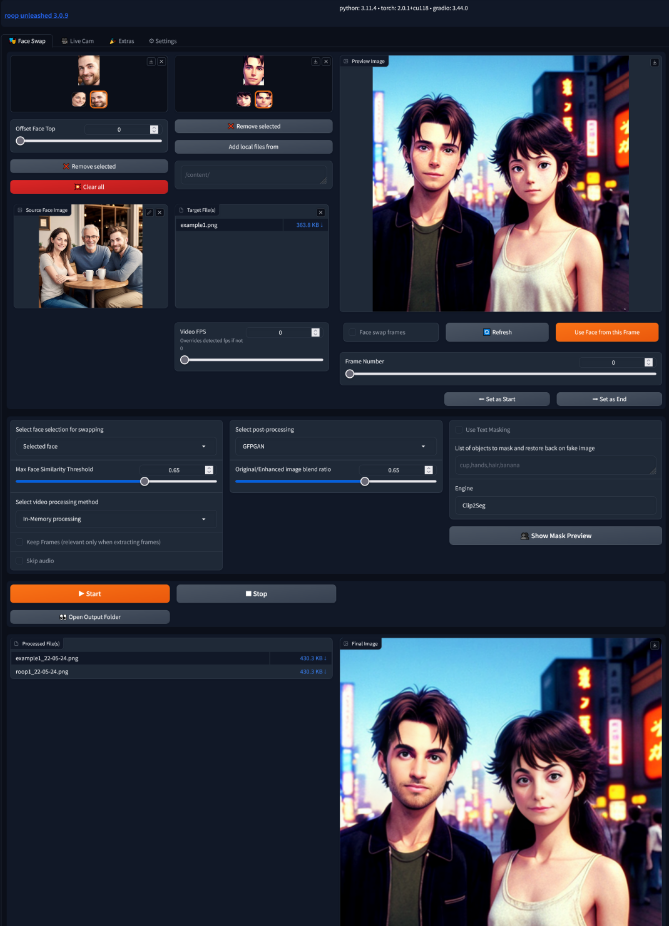669x926 pixels.
Task: Click the Show Mask Preview button
Action: click(556, 536)
